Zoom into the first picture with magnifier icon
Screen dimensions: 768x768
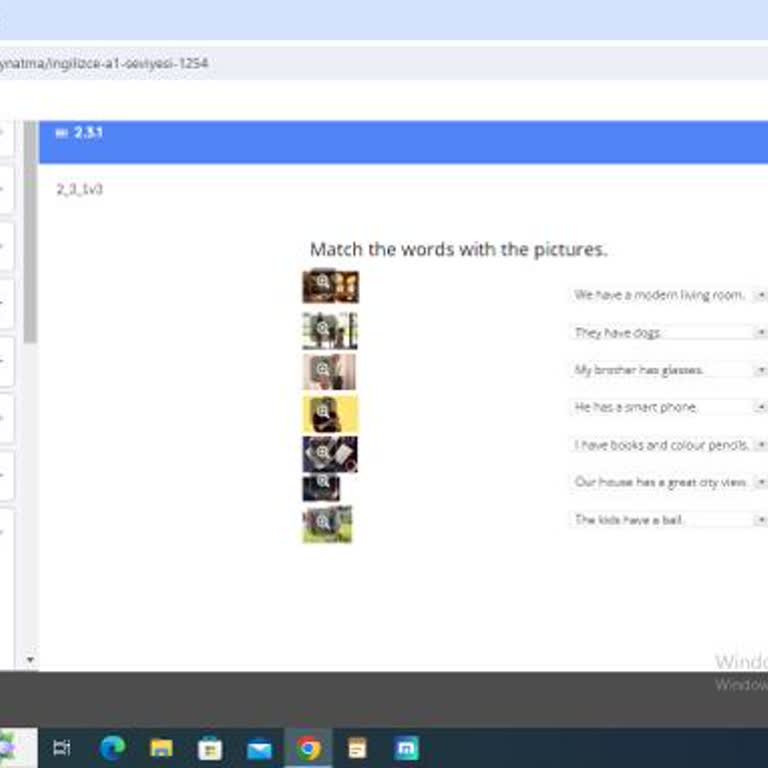point(323,283)
